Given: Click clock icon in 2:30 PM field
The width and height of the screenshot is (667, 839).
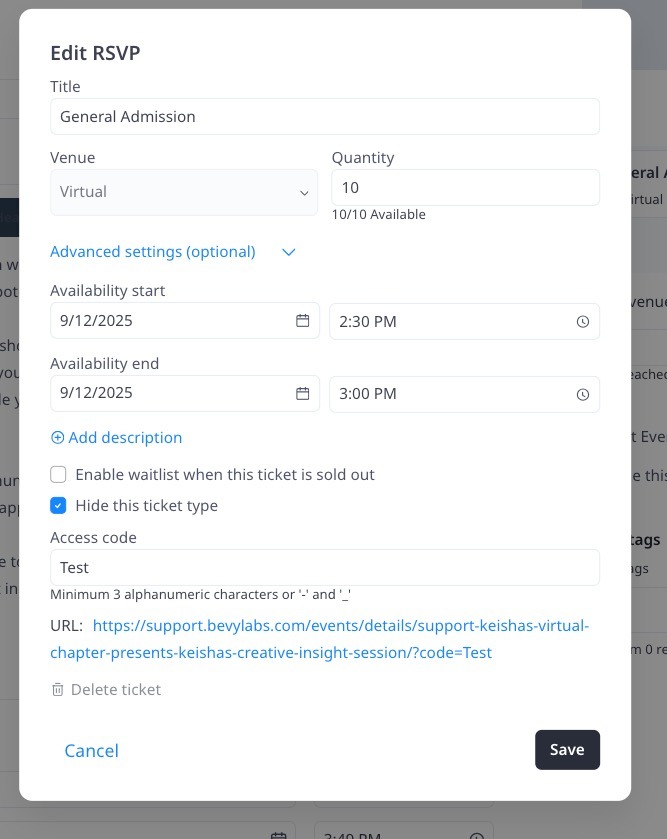Looking at the screenshot, I should 583,322.
